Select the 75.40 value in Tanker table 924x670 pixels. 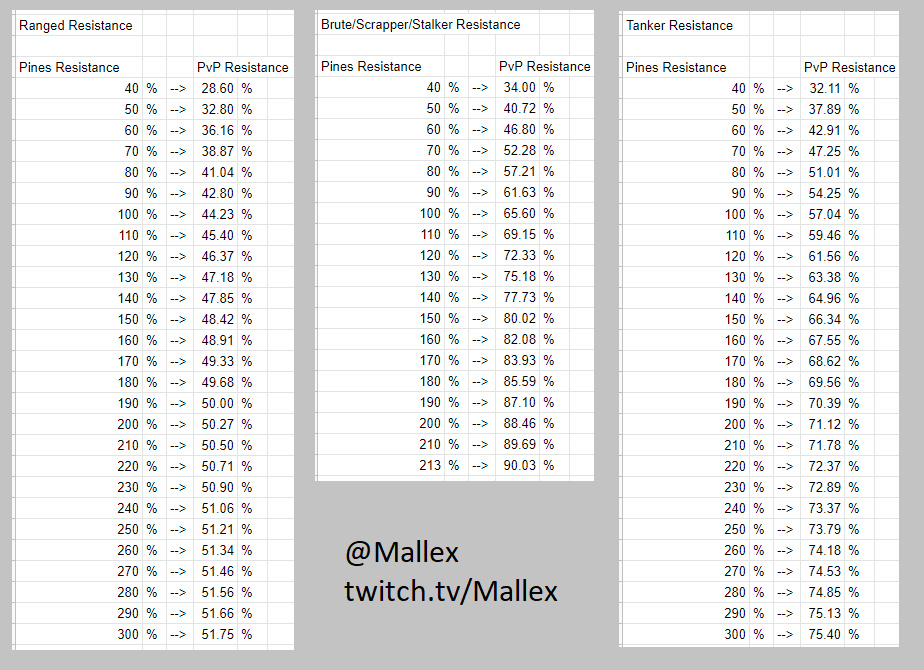824,635
